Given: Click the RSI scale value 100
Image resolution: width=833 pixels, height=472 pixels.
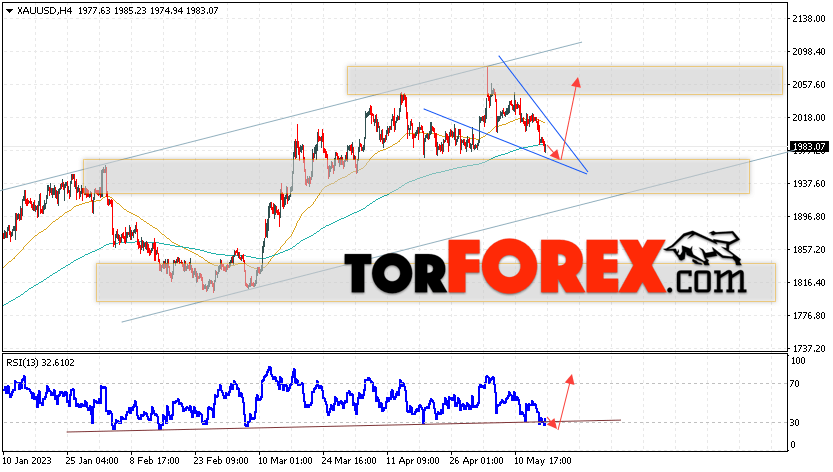Looking at the screenshot, I should tap(798, 361).
